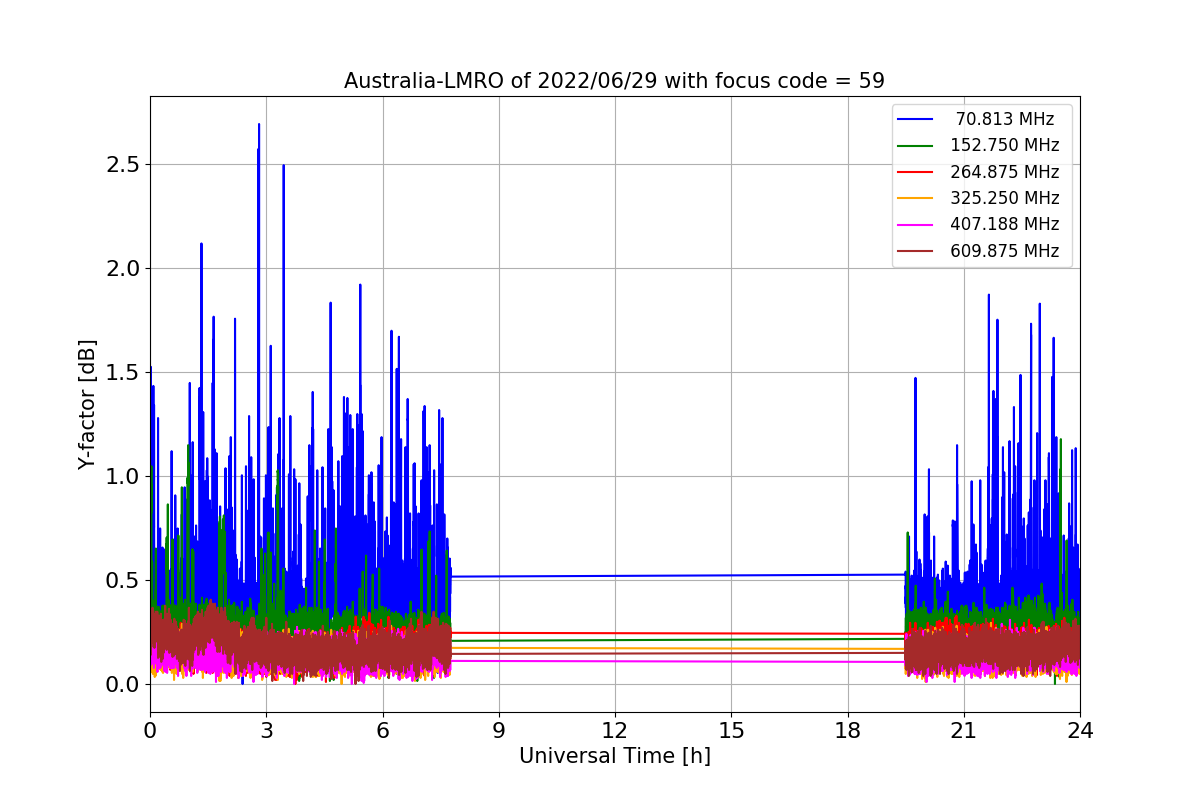Select the 264.875 MHz legend label

[1005, 172]
